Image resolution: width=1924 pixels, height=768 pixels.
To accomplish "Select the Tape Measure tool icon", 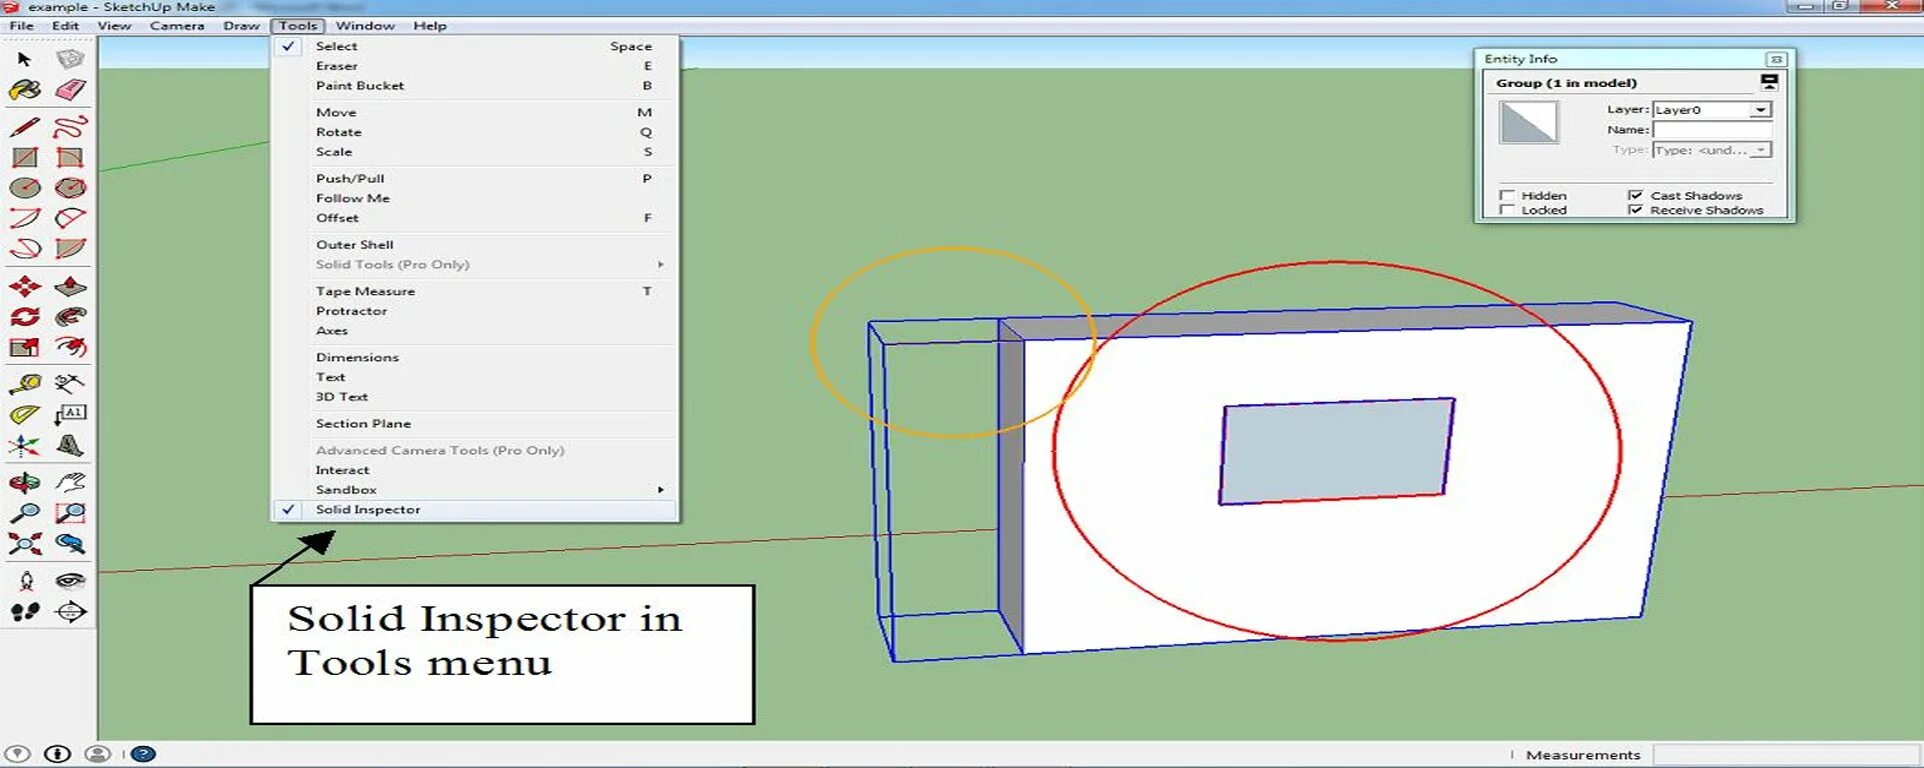I will pyautogui.click(x=25, y=383).
